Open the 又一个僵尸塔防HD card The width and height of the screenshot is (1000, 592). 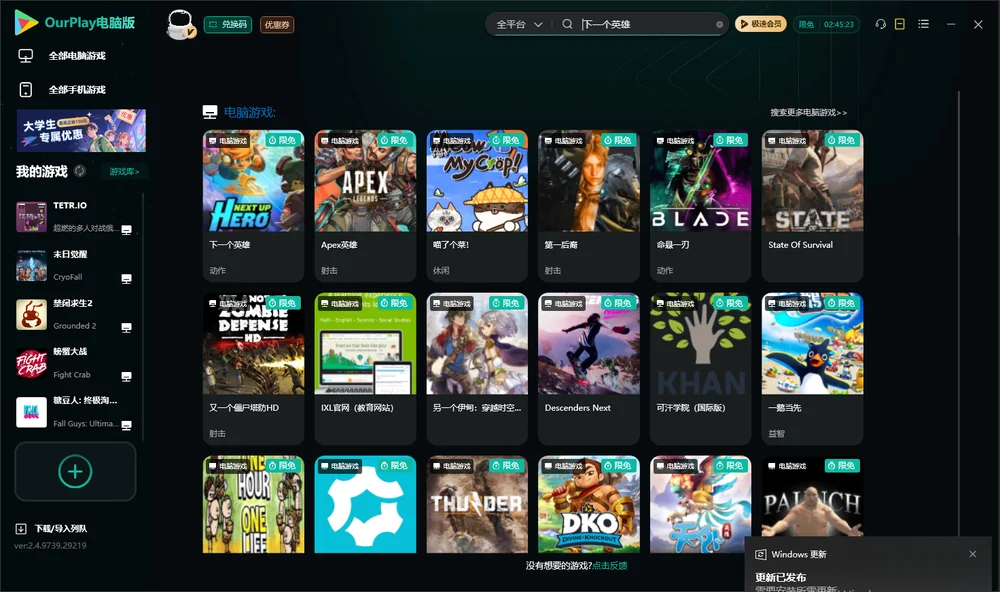tap(253, 368)
